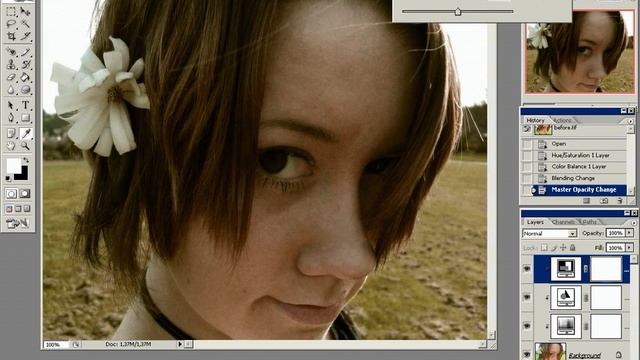Set history brush source to Open state
This screenshot has height=360, width=640.
tap(527, 144)
